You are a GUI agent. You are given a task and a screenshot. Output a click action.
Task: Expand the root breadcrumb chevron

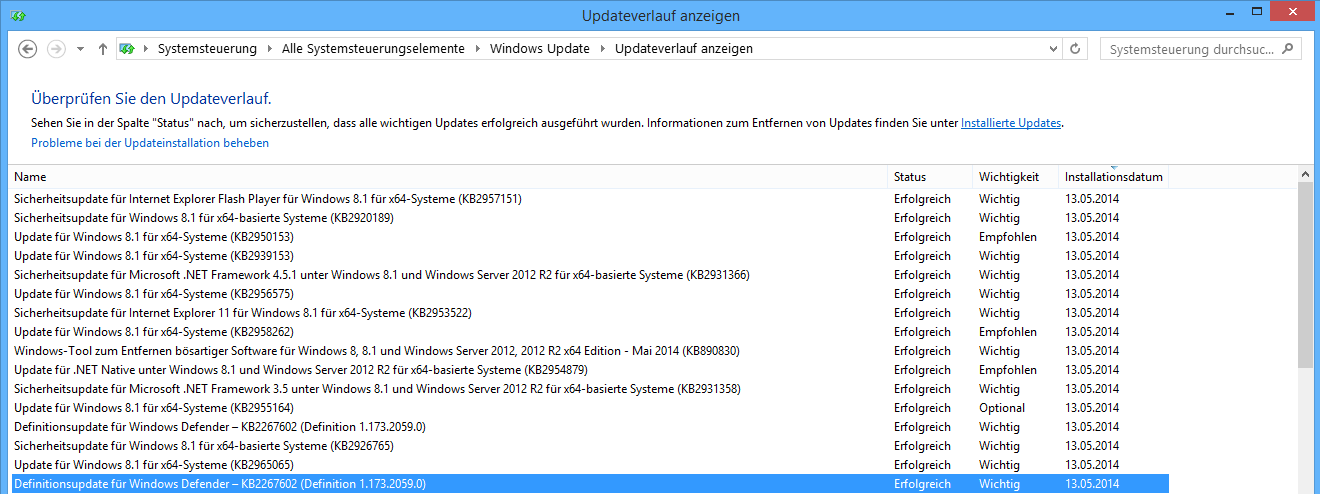(146, 49)
